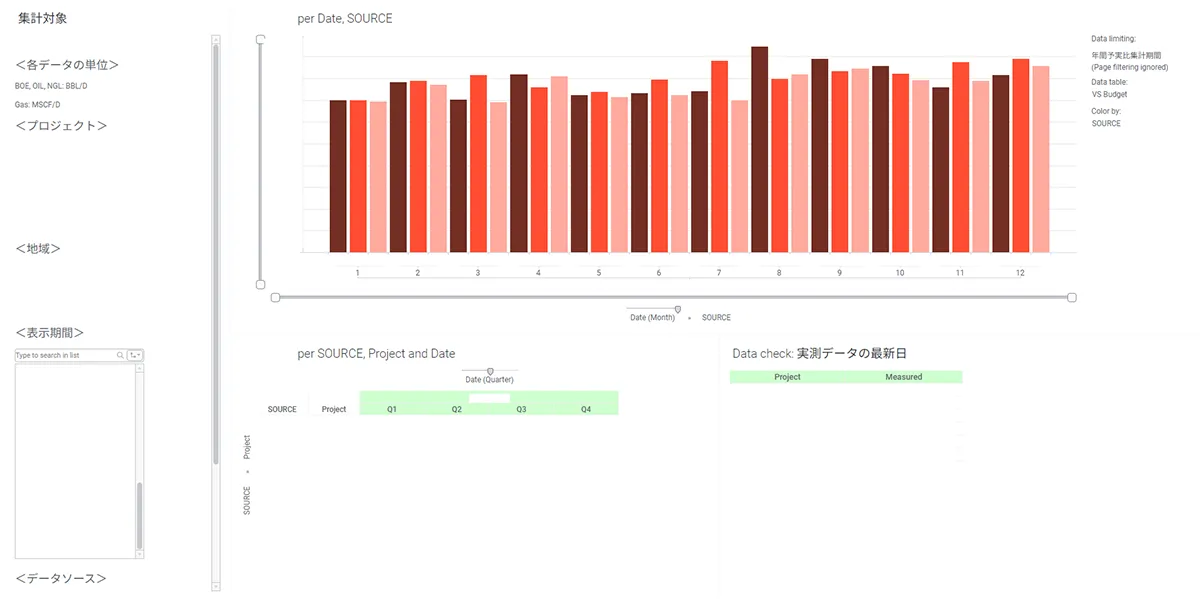Click the search icon in the list filter
Screen dimensions: 1200x599
[121, 355]
